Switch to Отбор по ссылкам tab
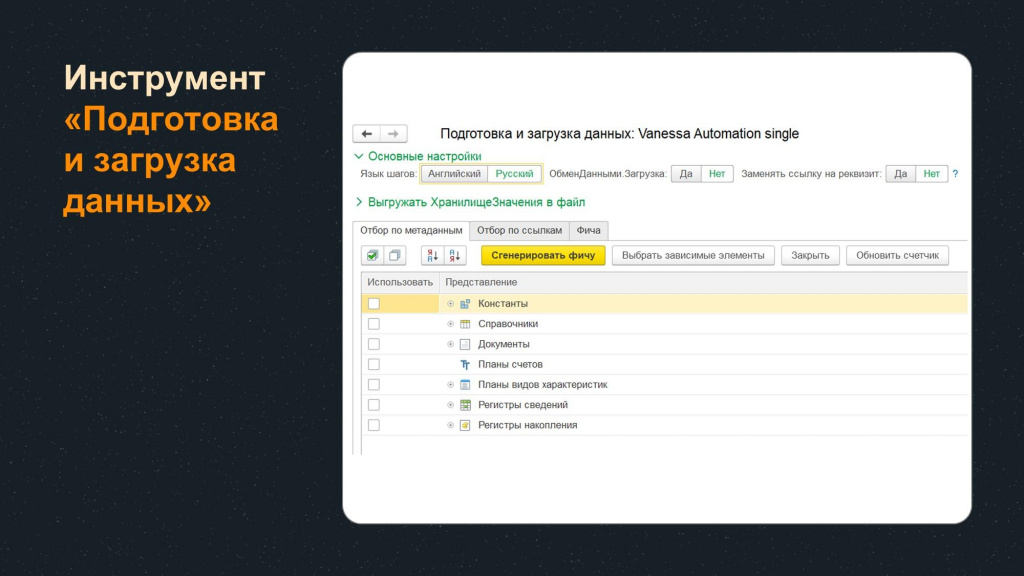1024x576 pixels. point(519,231)
